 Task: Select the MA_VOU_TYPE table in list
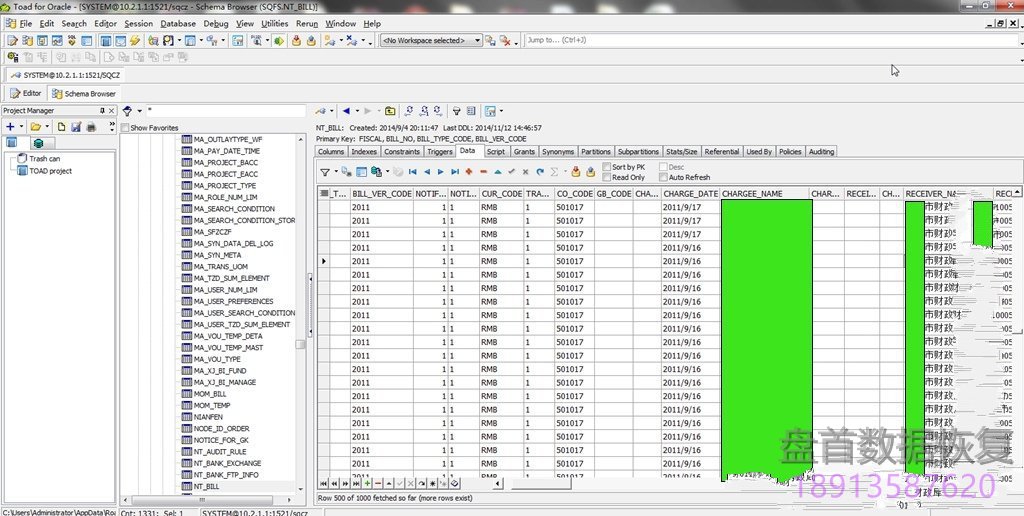click(217, 359)
